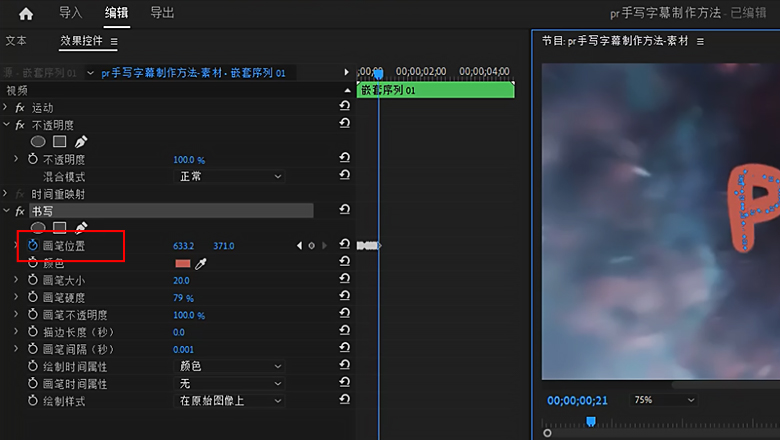Go to next 画笔位置 keyframe

pos(324,246)
